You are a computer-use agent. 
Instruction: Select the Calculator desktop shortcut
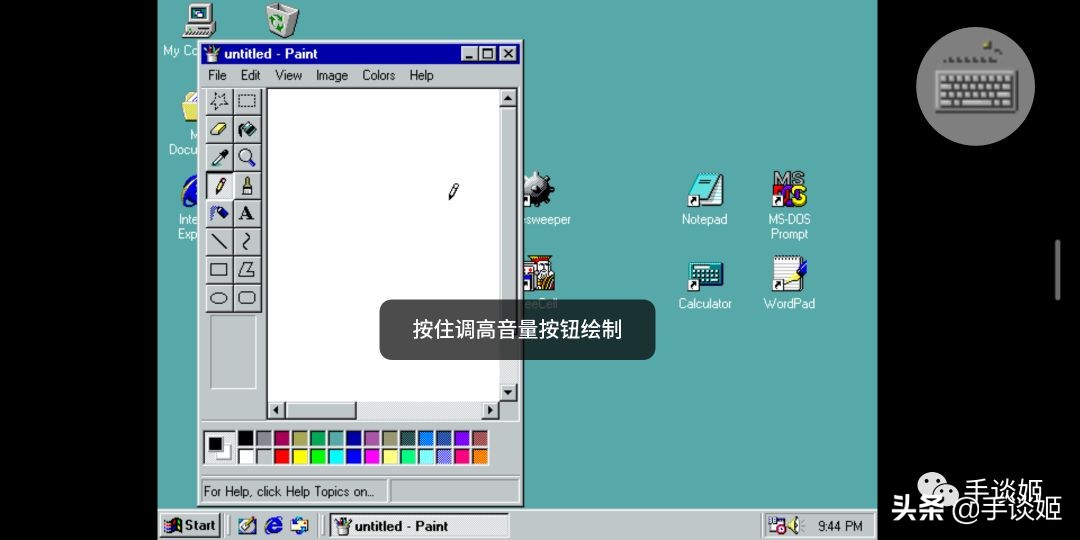click(x=705, y=285)
